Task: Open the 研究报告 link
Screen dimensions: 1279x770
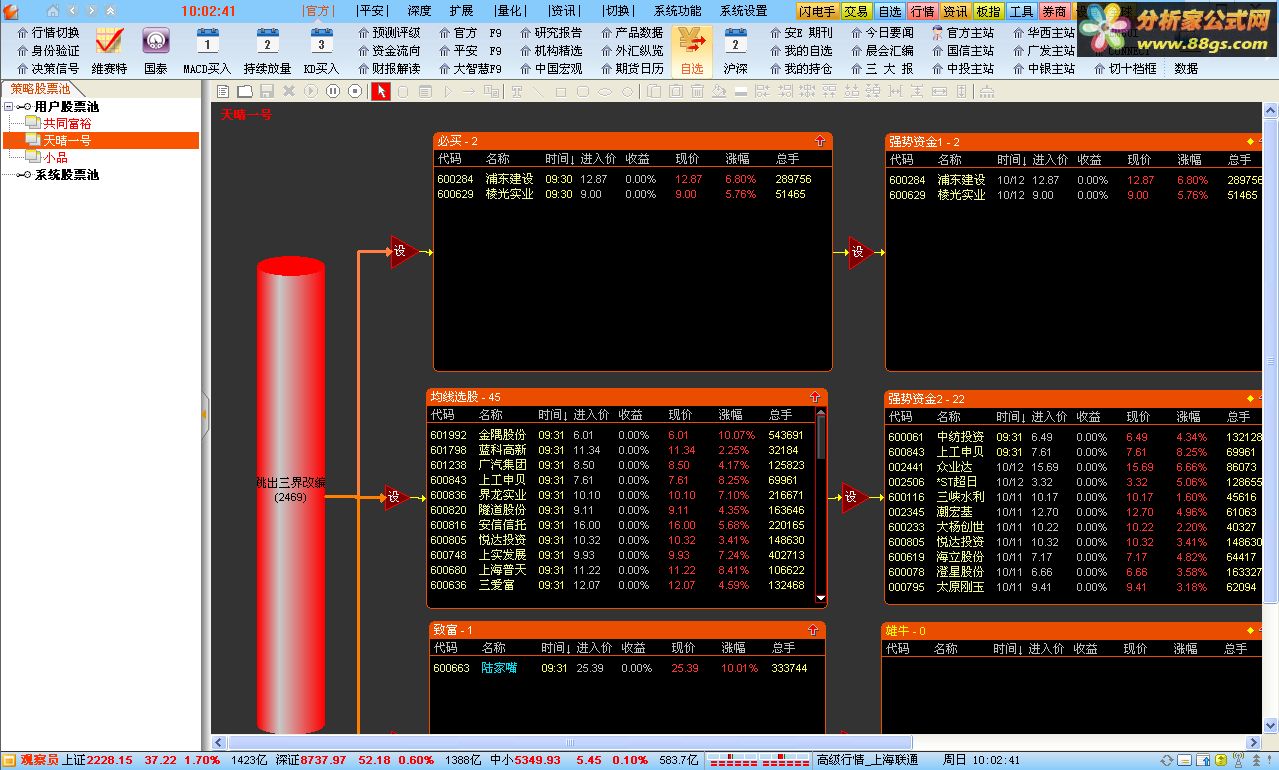Action: click(551, 32)
